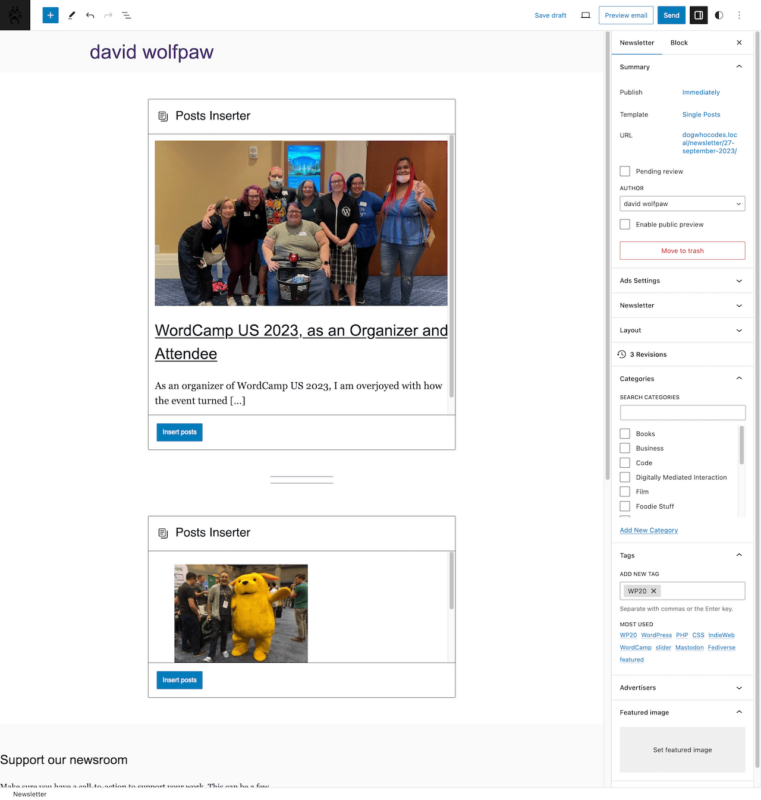The width and height of the screenshot is (761, 800).
Task: Expand the Advertisers panel
Action: coord(682,688)
